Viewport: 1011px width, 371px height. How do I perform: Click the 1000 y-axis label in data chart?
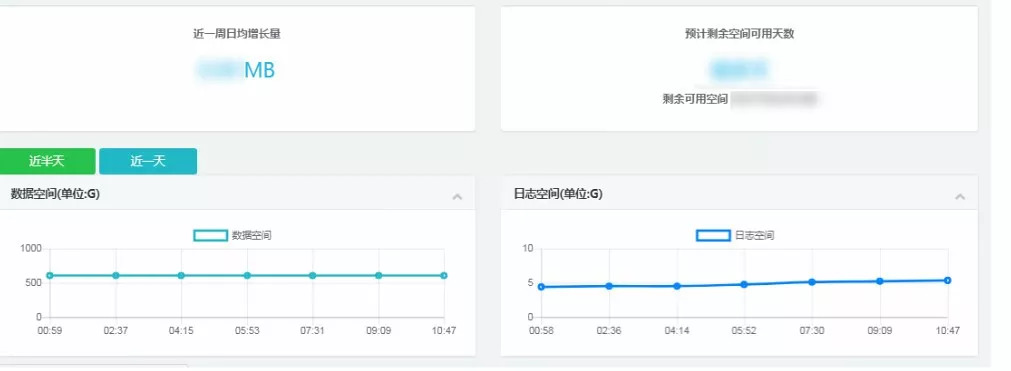point(31,248)
